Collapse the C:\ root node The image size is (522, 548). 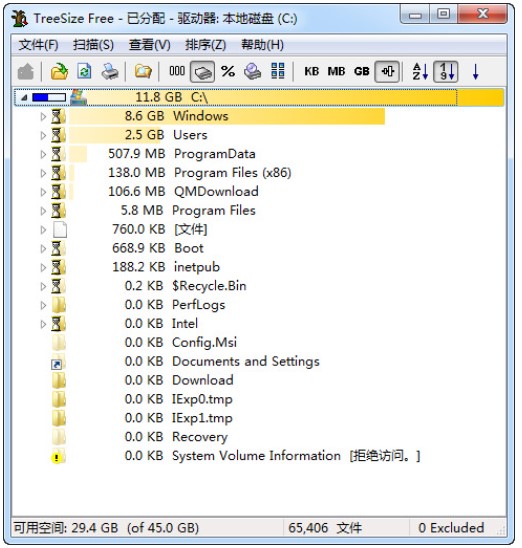(24, 98)
